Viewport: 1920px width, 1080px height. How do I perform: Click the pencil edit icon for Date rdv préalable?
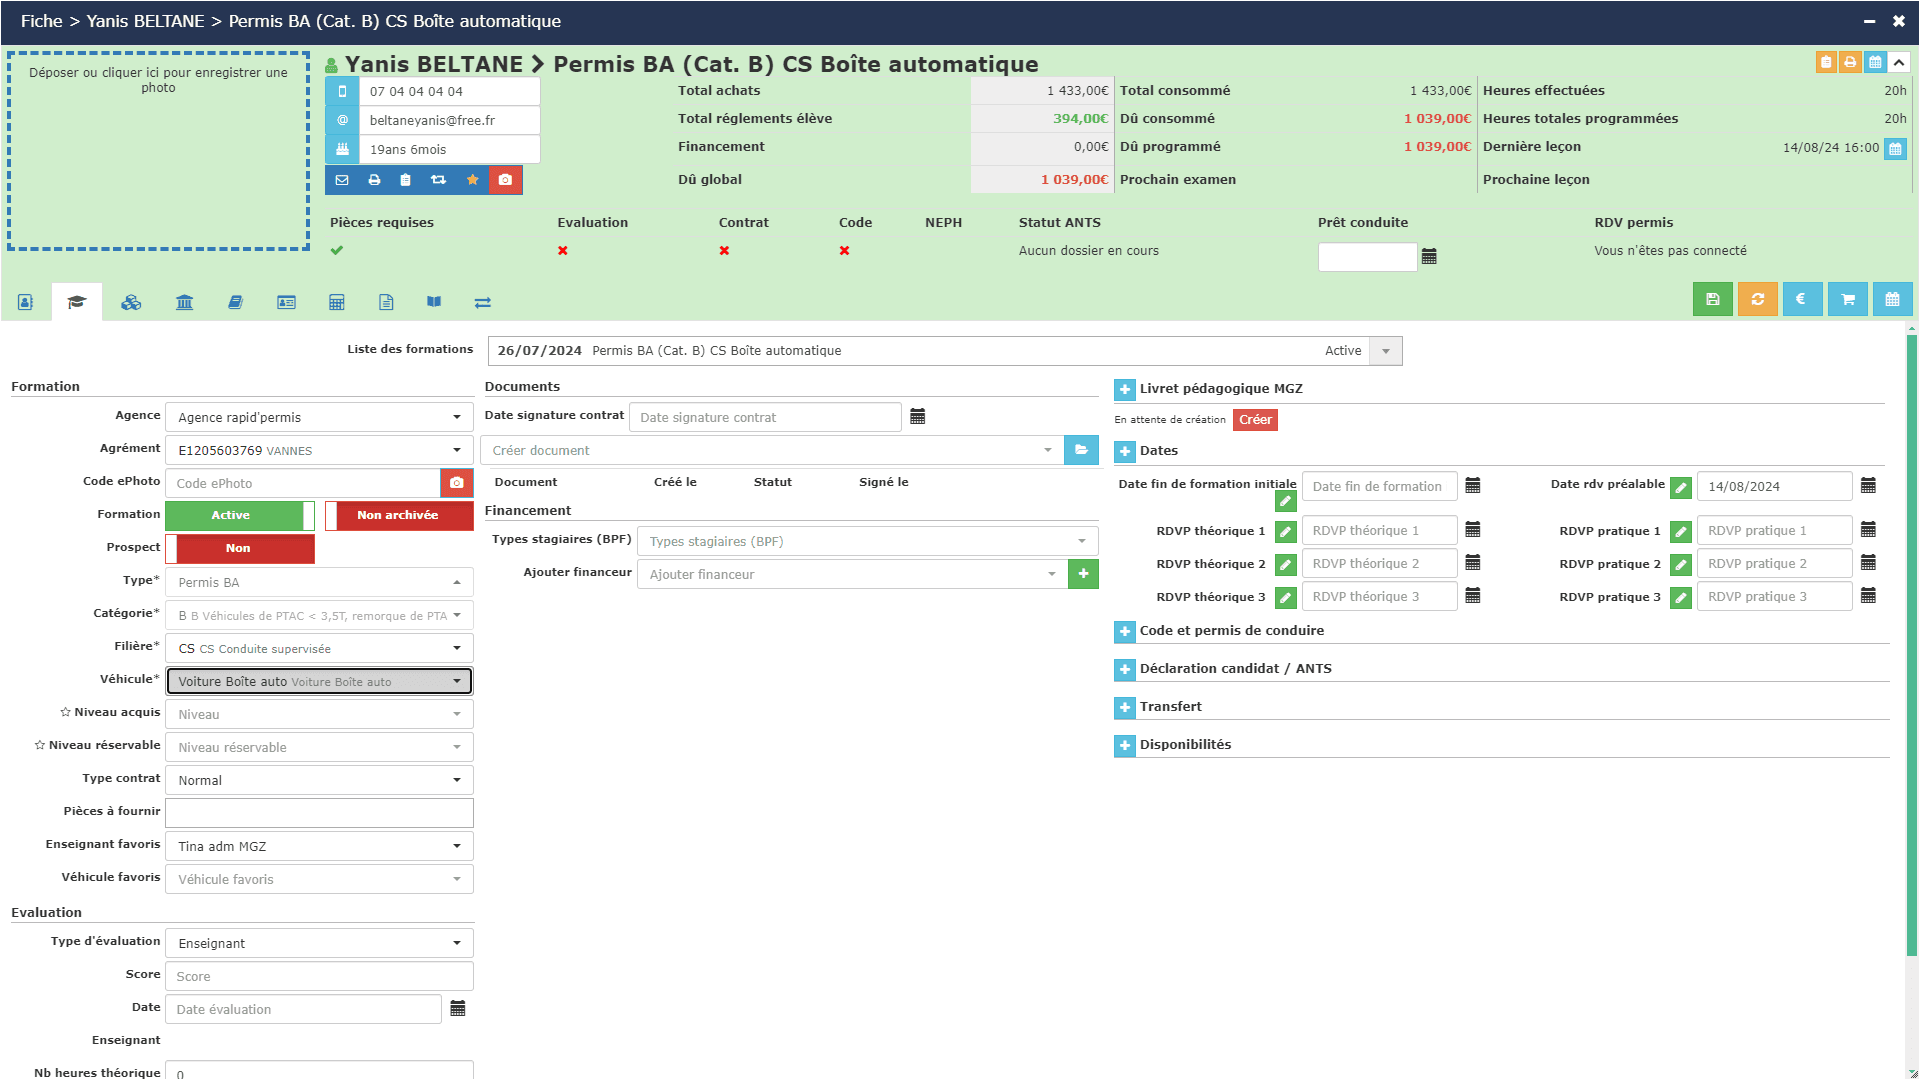(1681, 488)
